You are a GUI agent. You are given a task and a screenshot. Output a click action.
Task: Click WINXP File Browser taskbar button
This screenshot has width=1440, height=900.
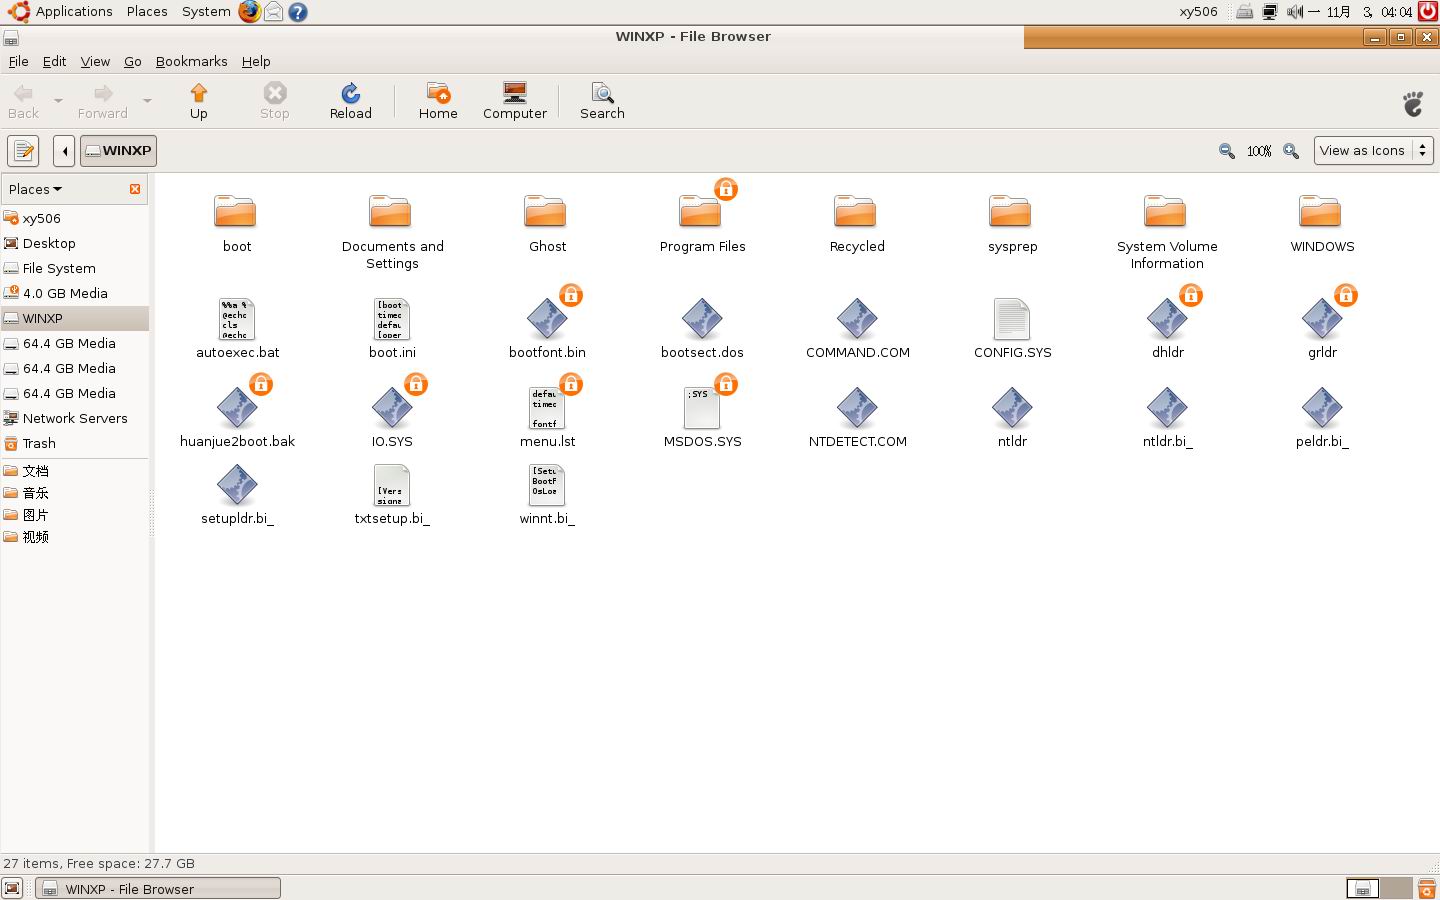tap(158, 888)
